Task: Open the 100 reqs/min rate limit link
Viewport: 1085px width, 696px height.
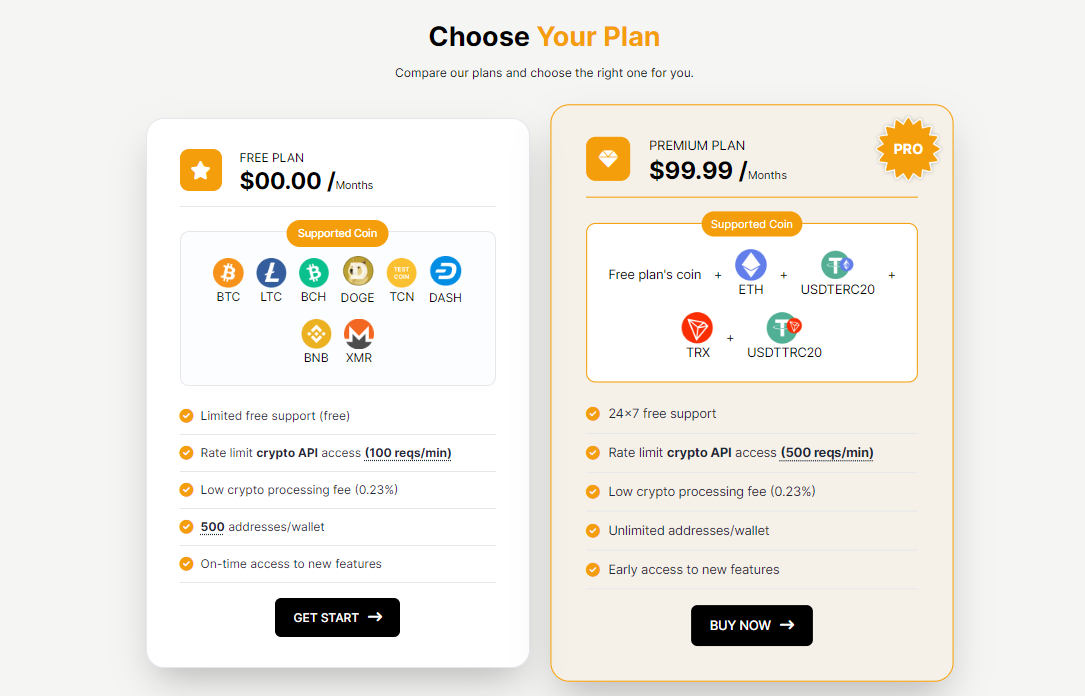Action: (408, 452)
